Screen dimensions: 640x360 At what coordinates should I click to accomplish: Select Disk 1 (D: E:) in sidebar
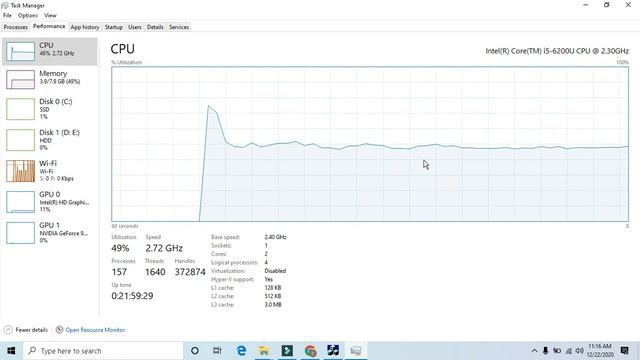[49, 140]
